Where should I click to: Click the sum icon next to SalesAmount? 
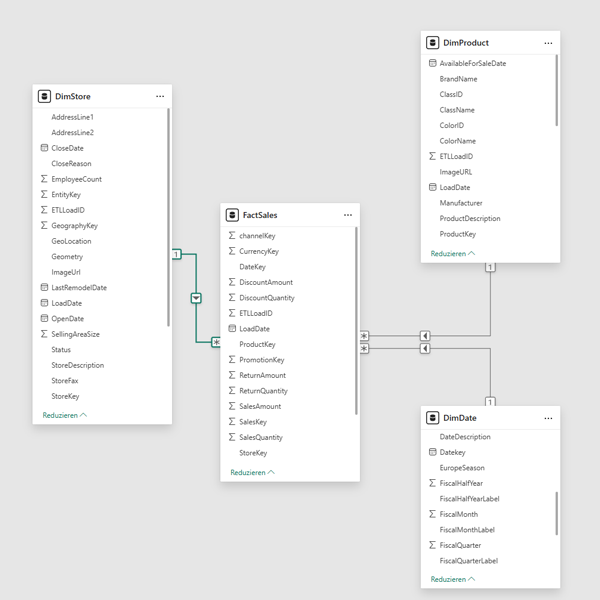[x=232, y=406]
